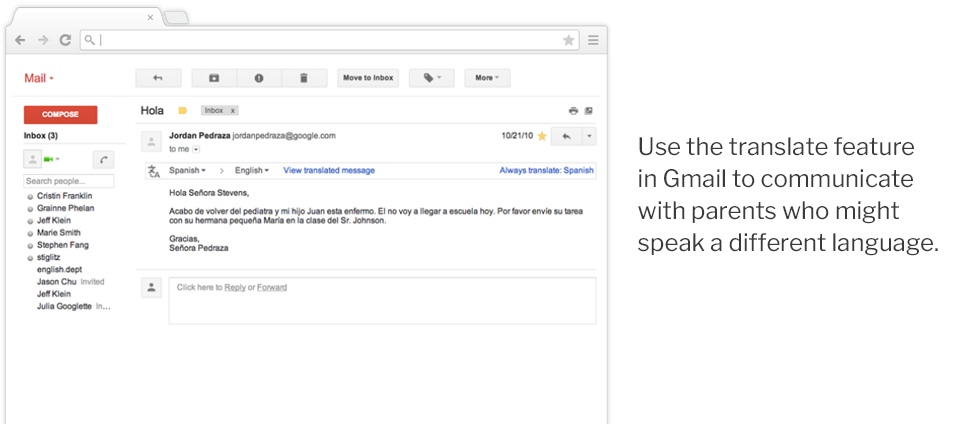953x424 pixels.
Task: Expand the More actions dropdown
Action: 487,77
